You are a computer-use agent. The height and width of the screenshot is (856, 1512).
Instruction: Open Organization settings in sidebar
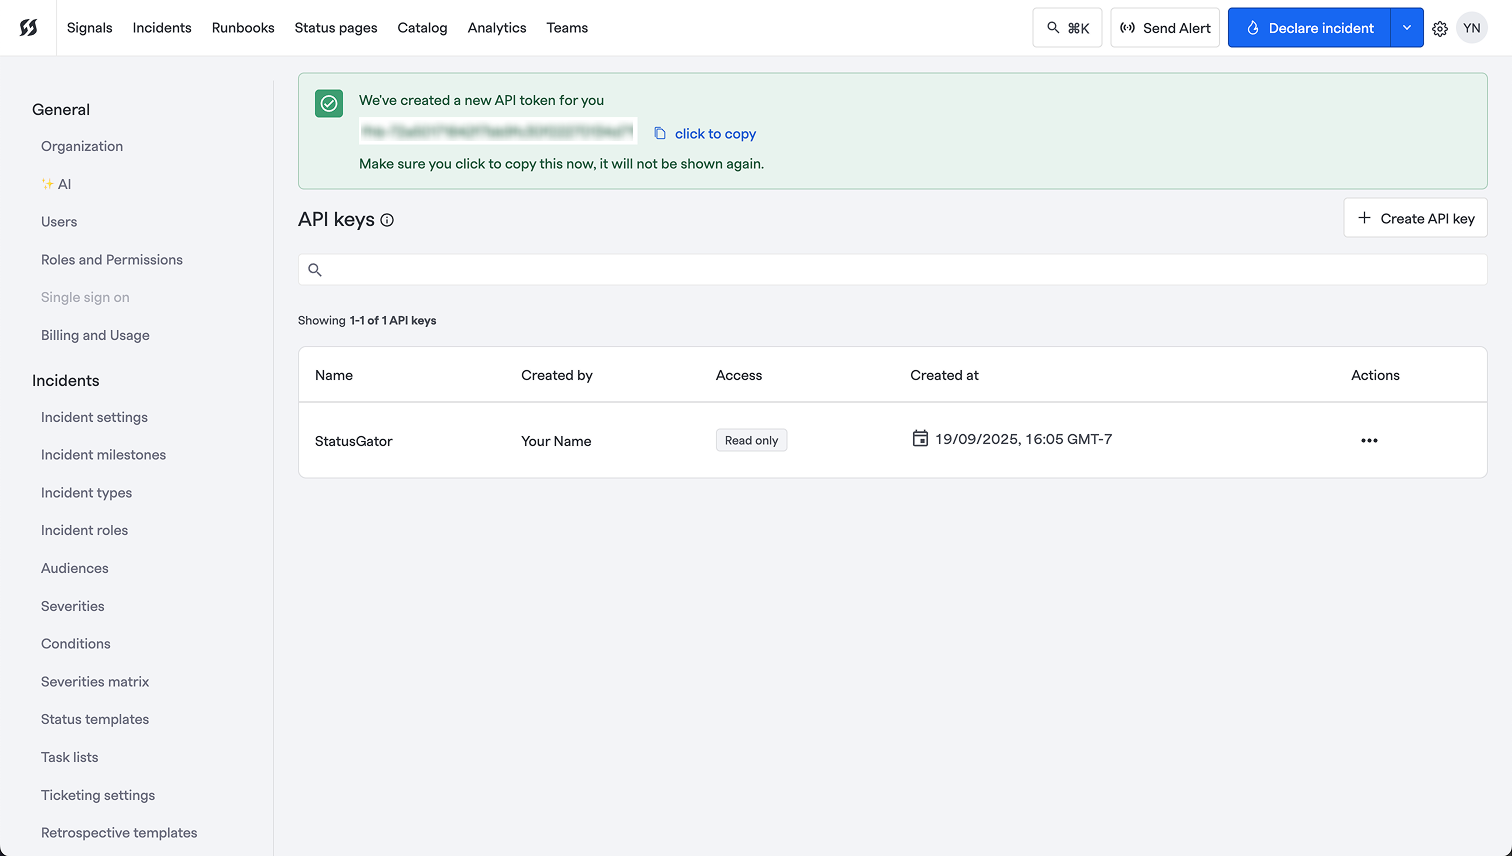tap(82, 146)
